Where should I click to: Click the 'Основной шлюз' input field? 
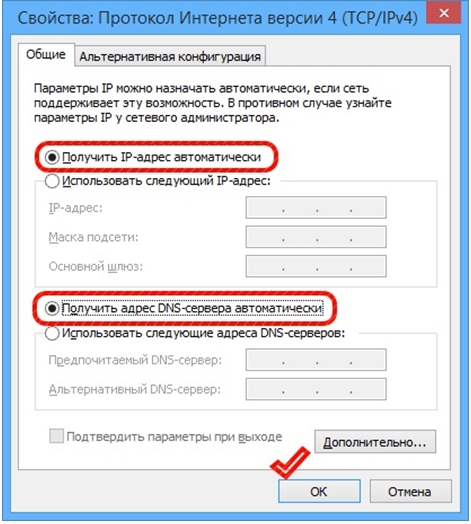pyautogui.click(x=316, y=266)
